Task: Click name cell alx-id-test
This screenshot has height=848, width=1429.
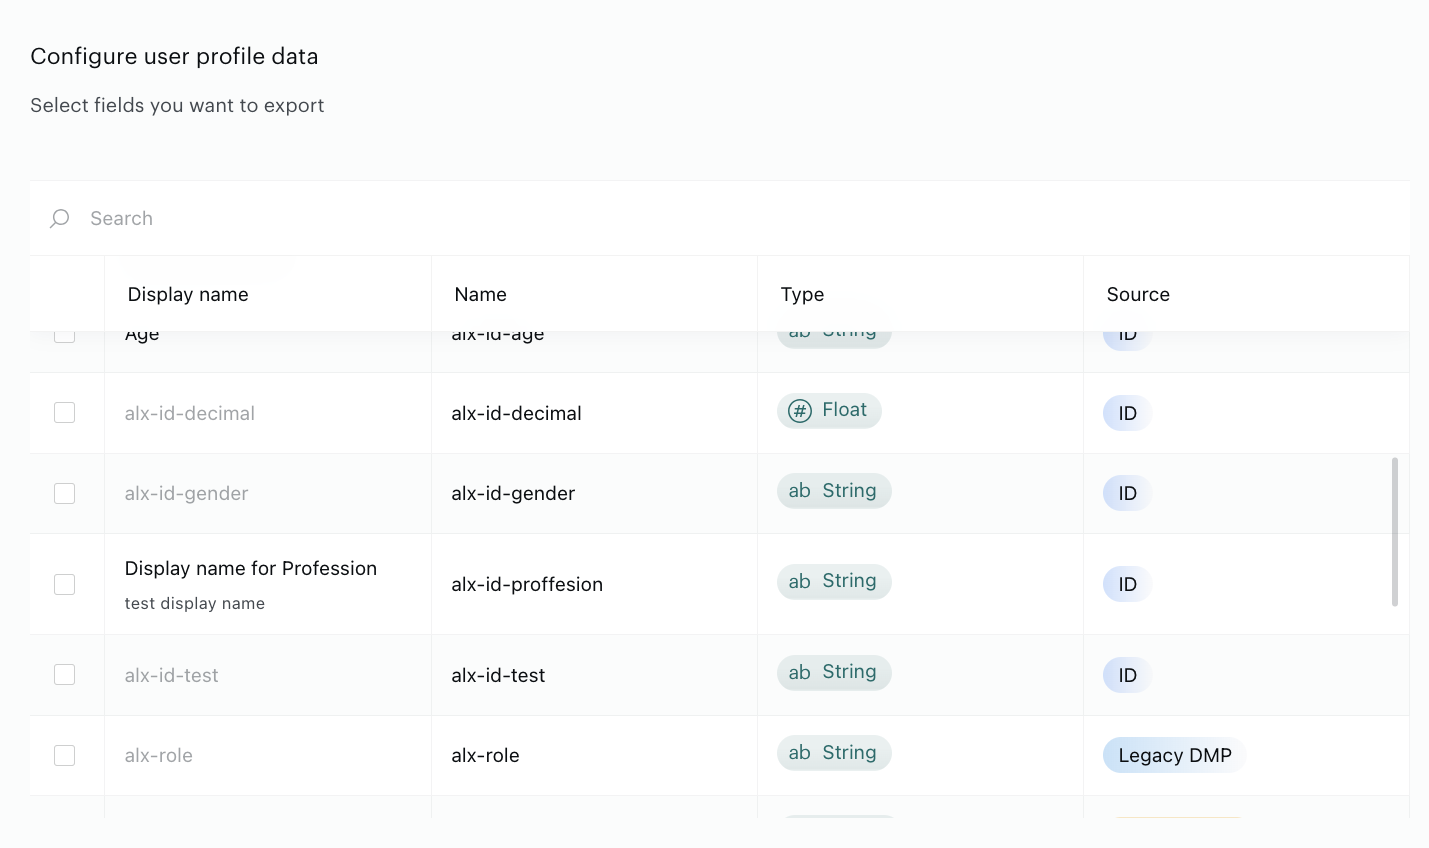Action: point(498,675)
